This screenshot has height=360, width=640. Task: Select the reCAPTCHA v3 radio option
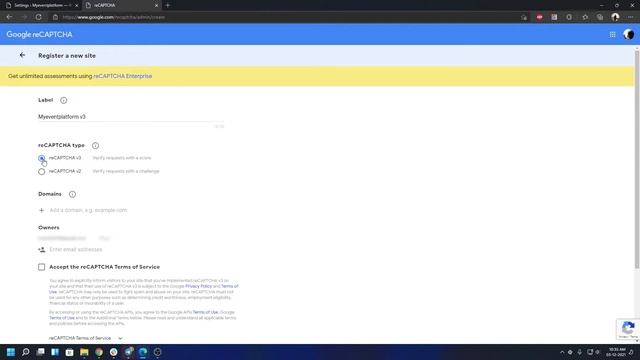click(42, 158)
